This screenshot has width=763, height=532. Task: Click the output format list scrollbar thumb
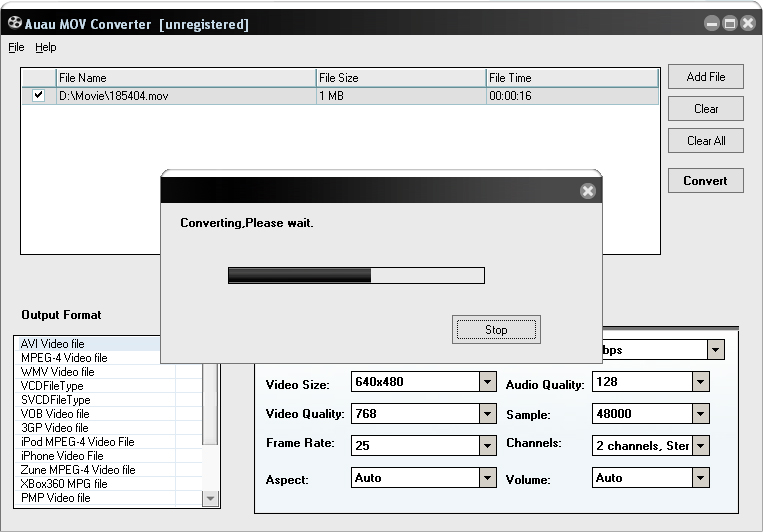210,404
